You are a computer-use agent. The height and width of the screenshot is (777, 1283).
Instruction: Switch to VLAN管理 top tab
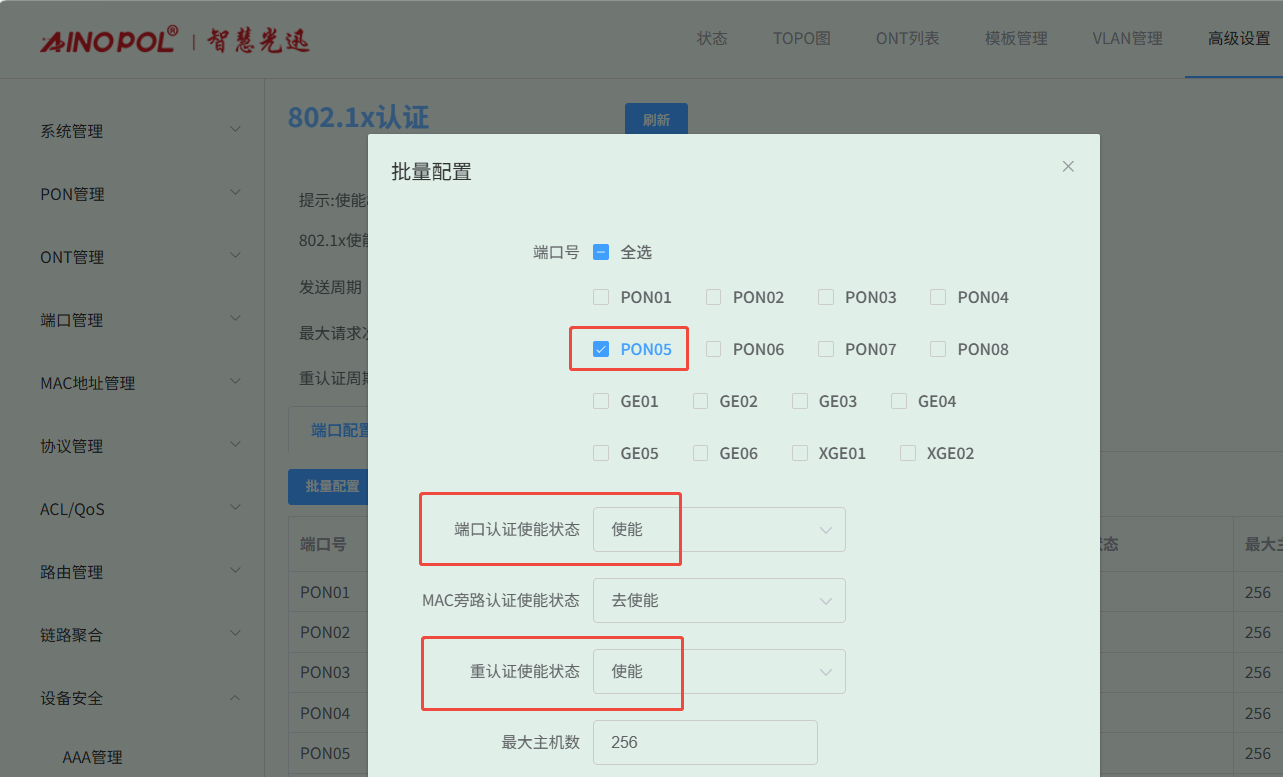[1127, 39]
